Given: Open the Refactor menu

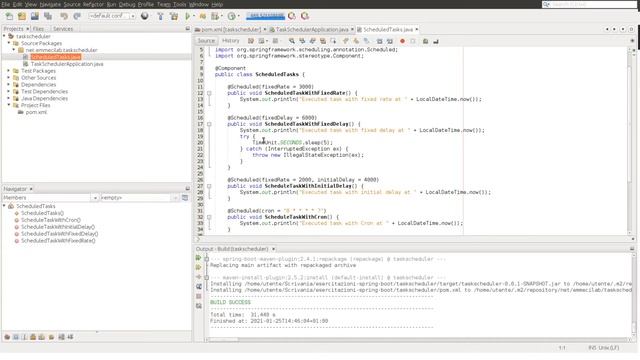Looking at the screenshot, I should [93, 4].
